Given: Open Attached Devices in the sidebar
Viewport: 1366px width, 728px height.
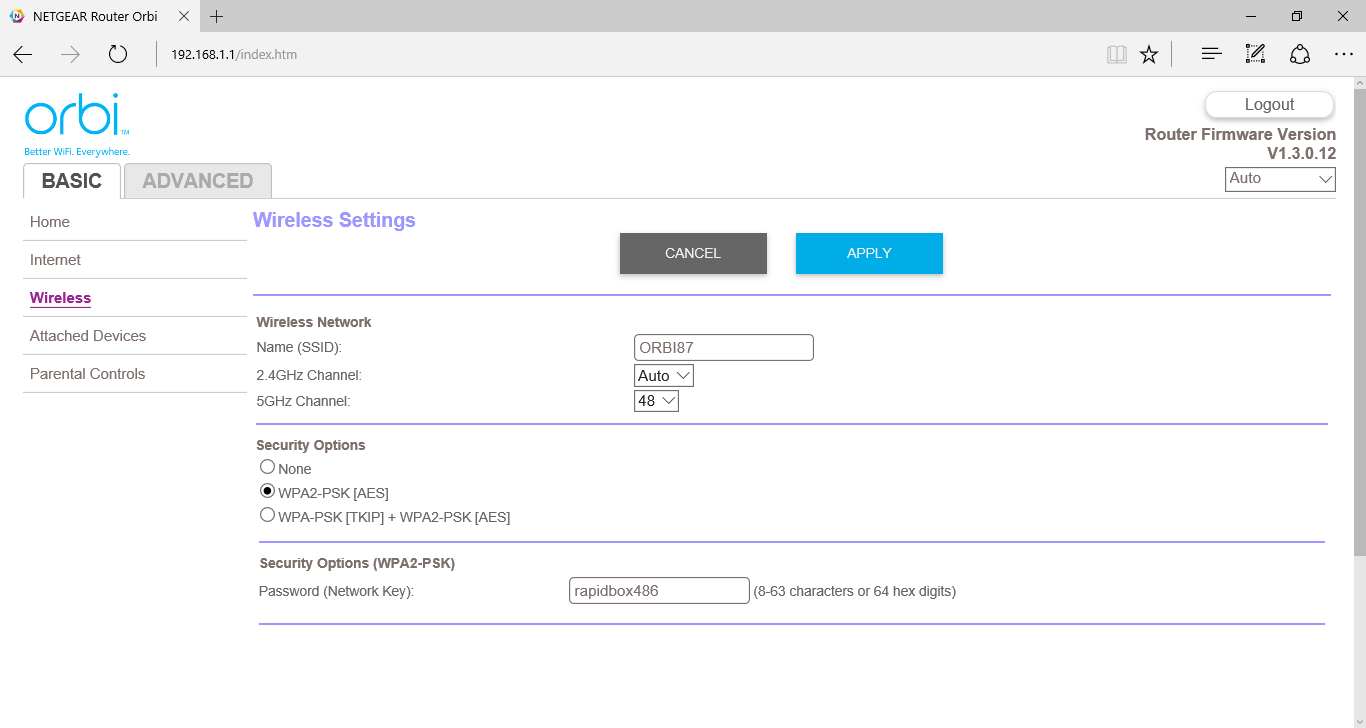Looking at the screenshot, I should click(x=88, y=336).
